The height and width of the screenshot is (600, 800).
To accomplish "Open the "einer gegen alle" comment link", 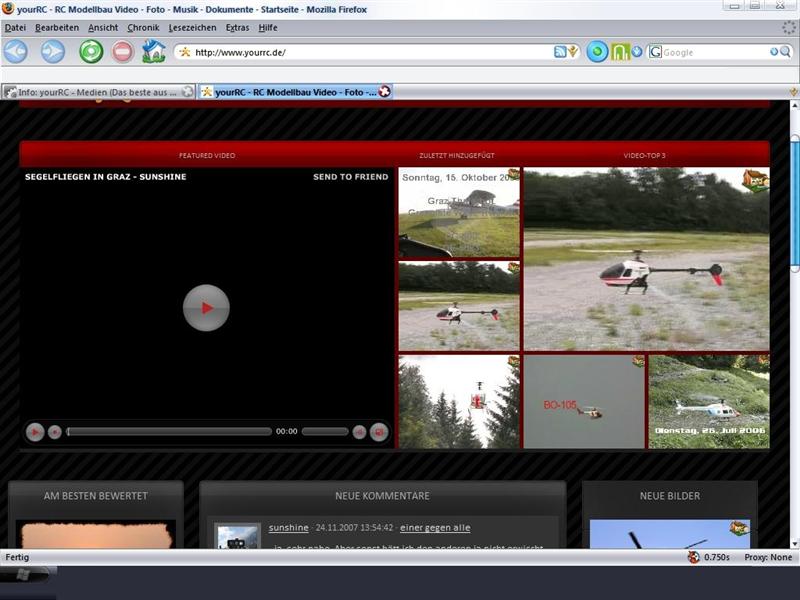I will (435, 527).
